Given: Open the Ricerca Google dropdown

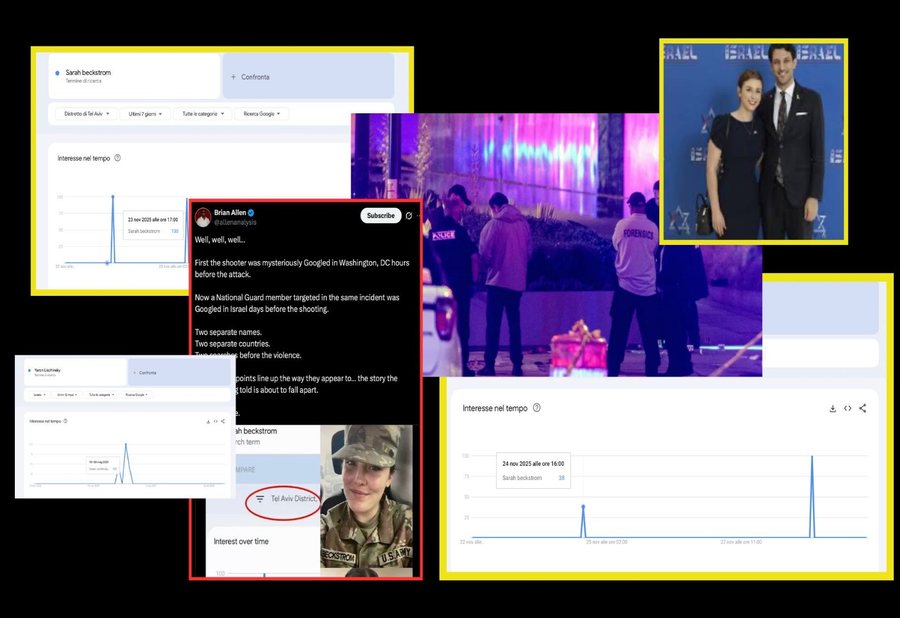Looking at the screenshot, I should 262,114.
